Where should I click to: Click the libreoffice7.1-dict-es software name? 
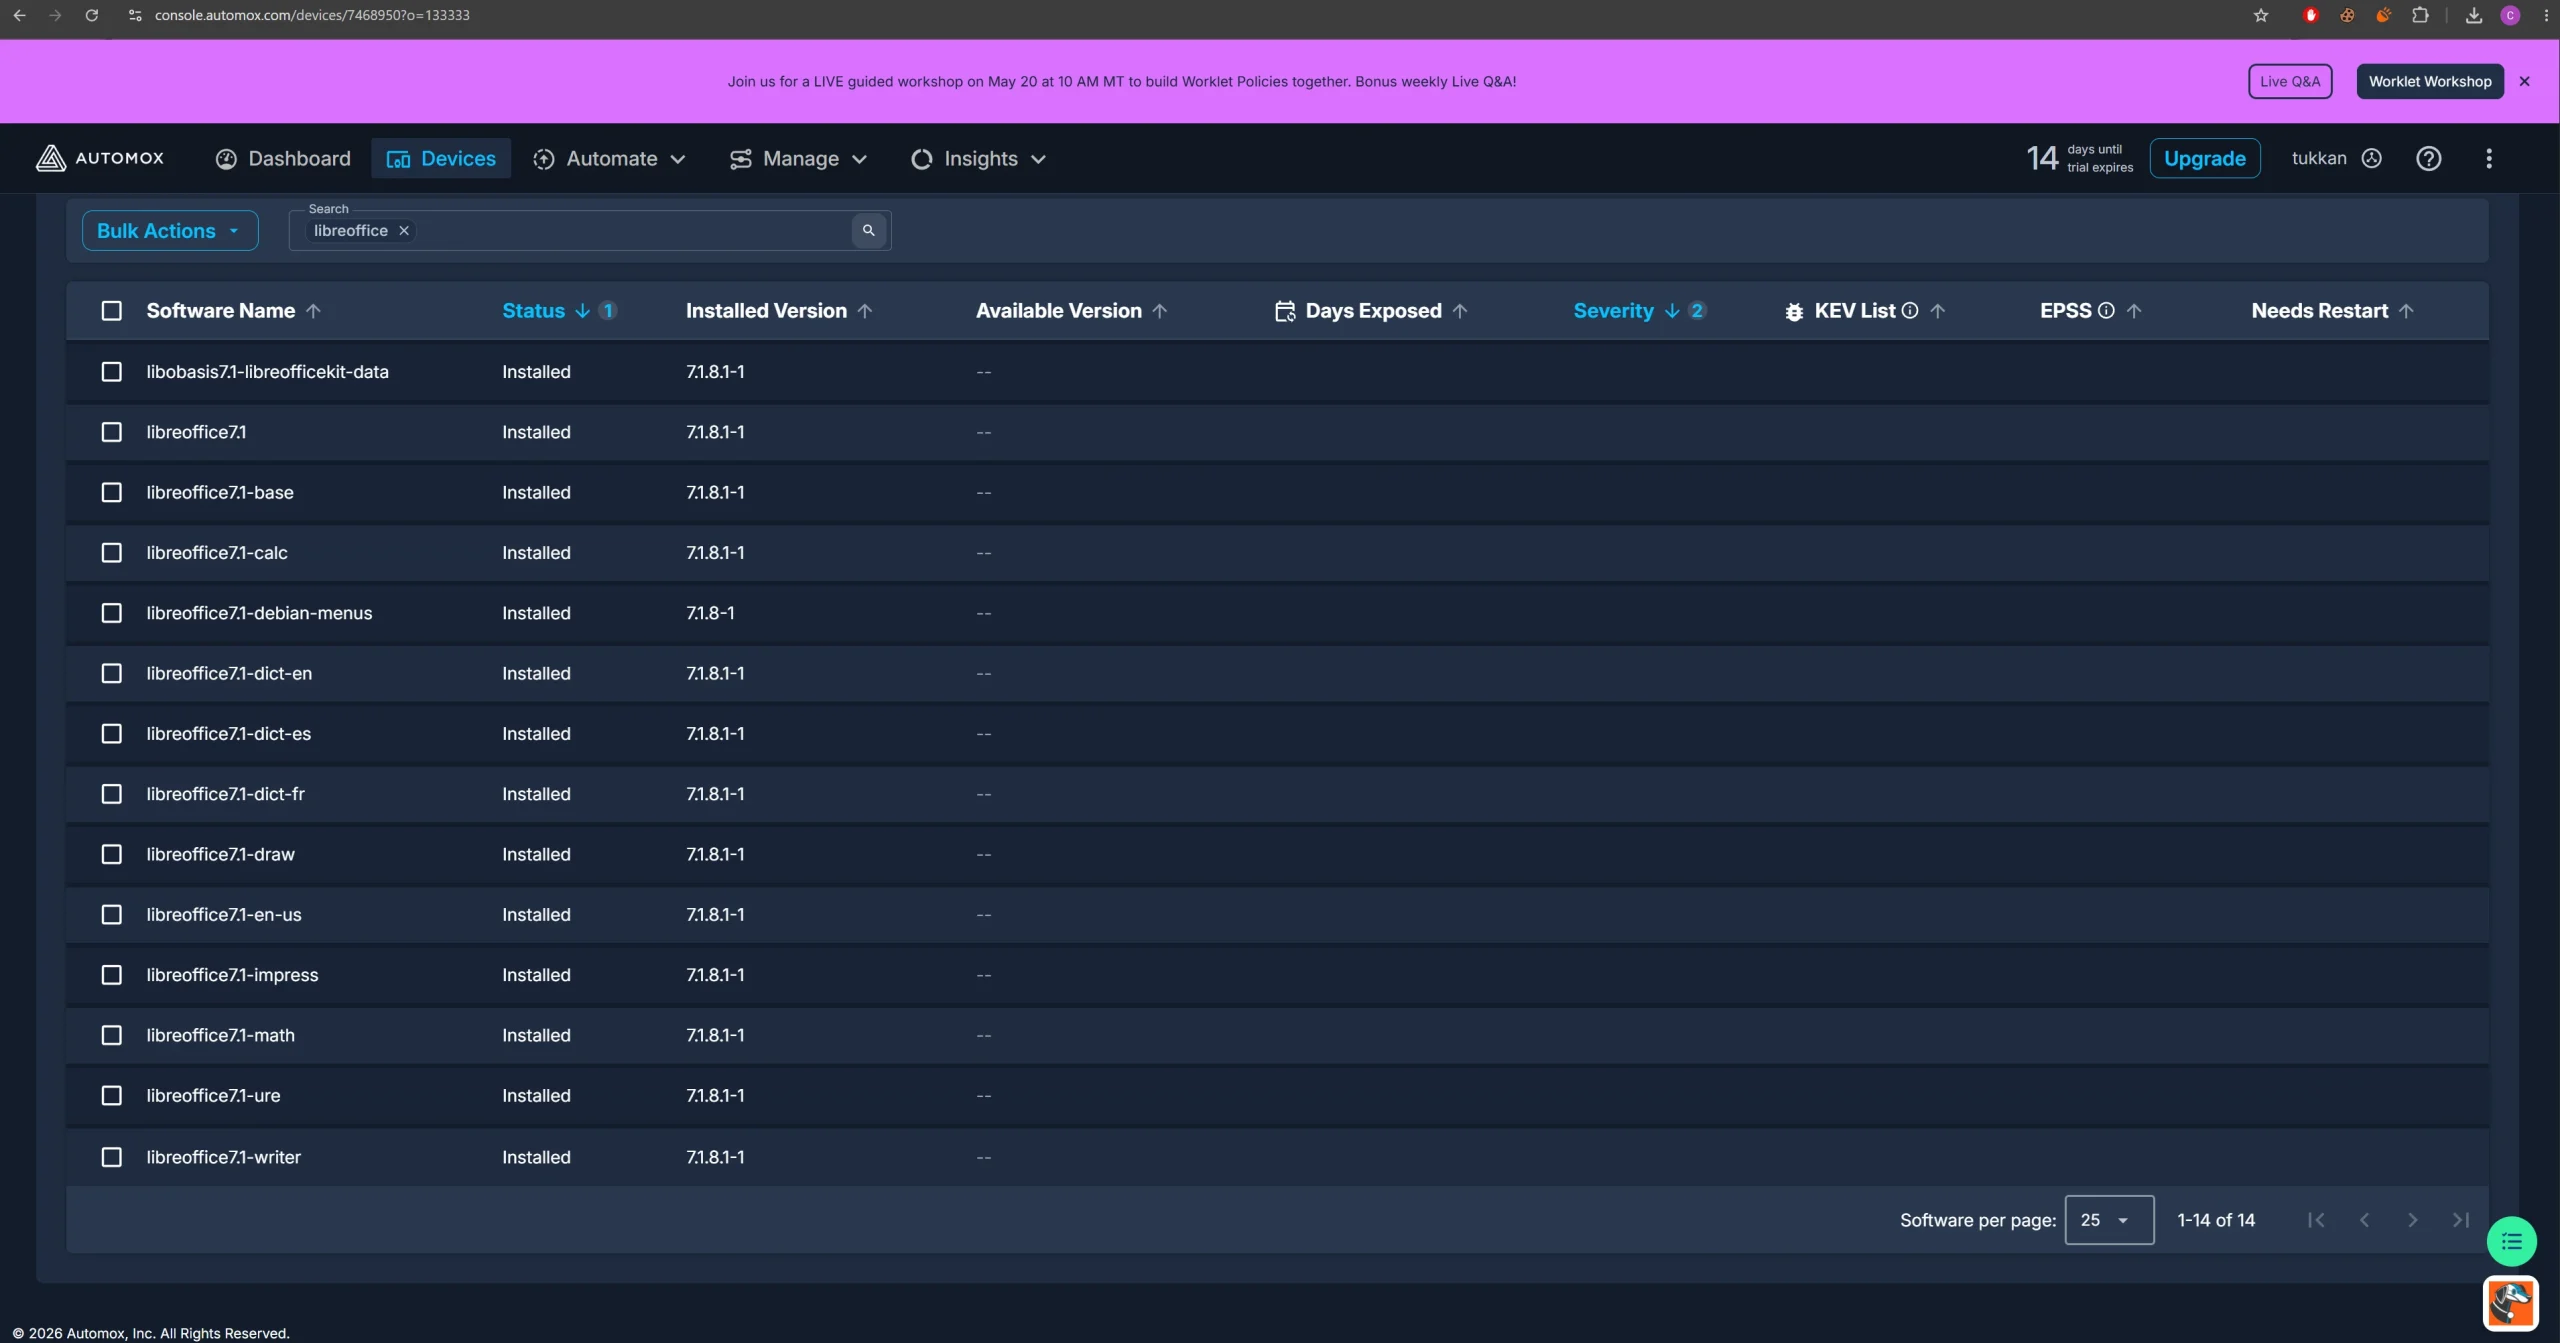[x=229, y=734]
